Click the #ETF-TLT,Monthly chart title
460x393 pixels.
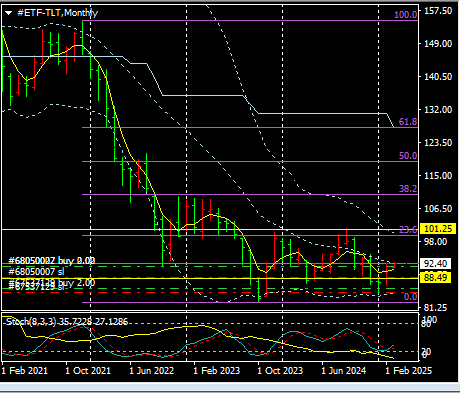[x=58, y=13]
